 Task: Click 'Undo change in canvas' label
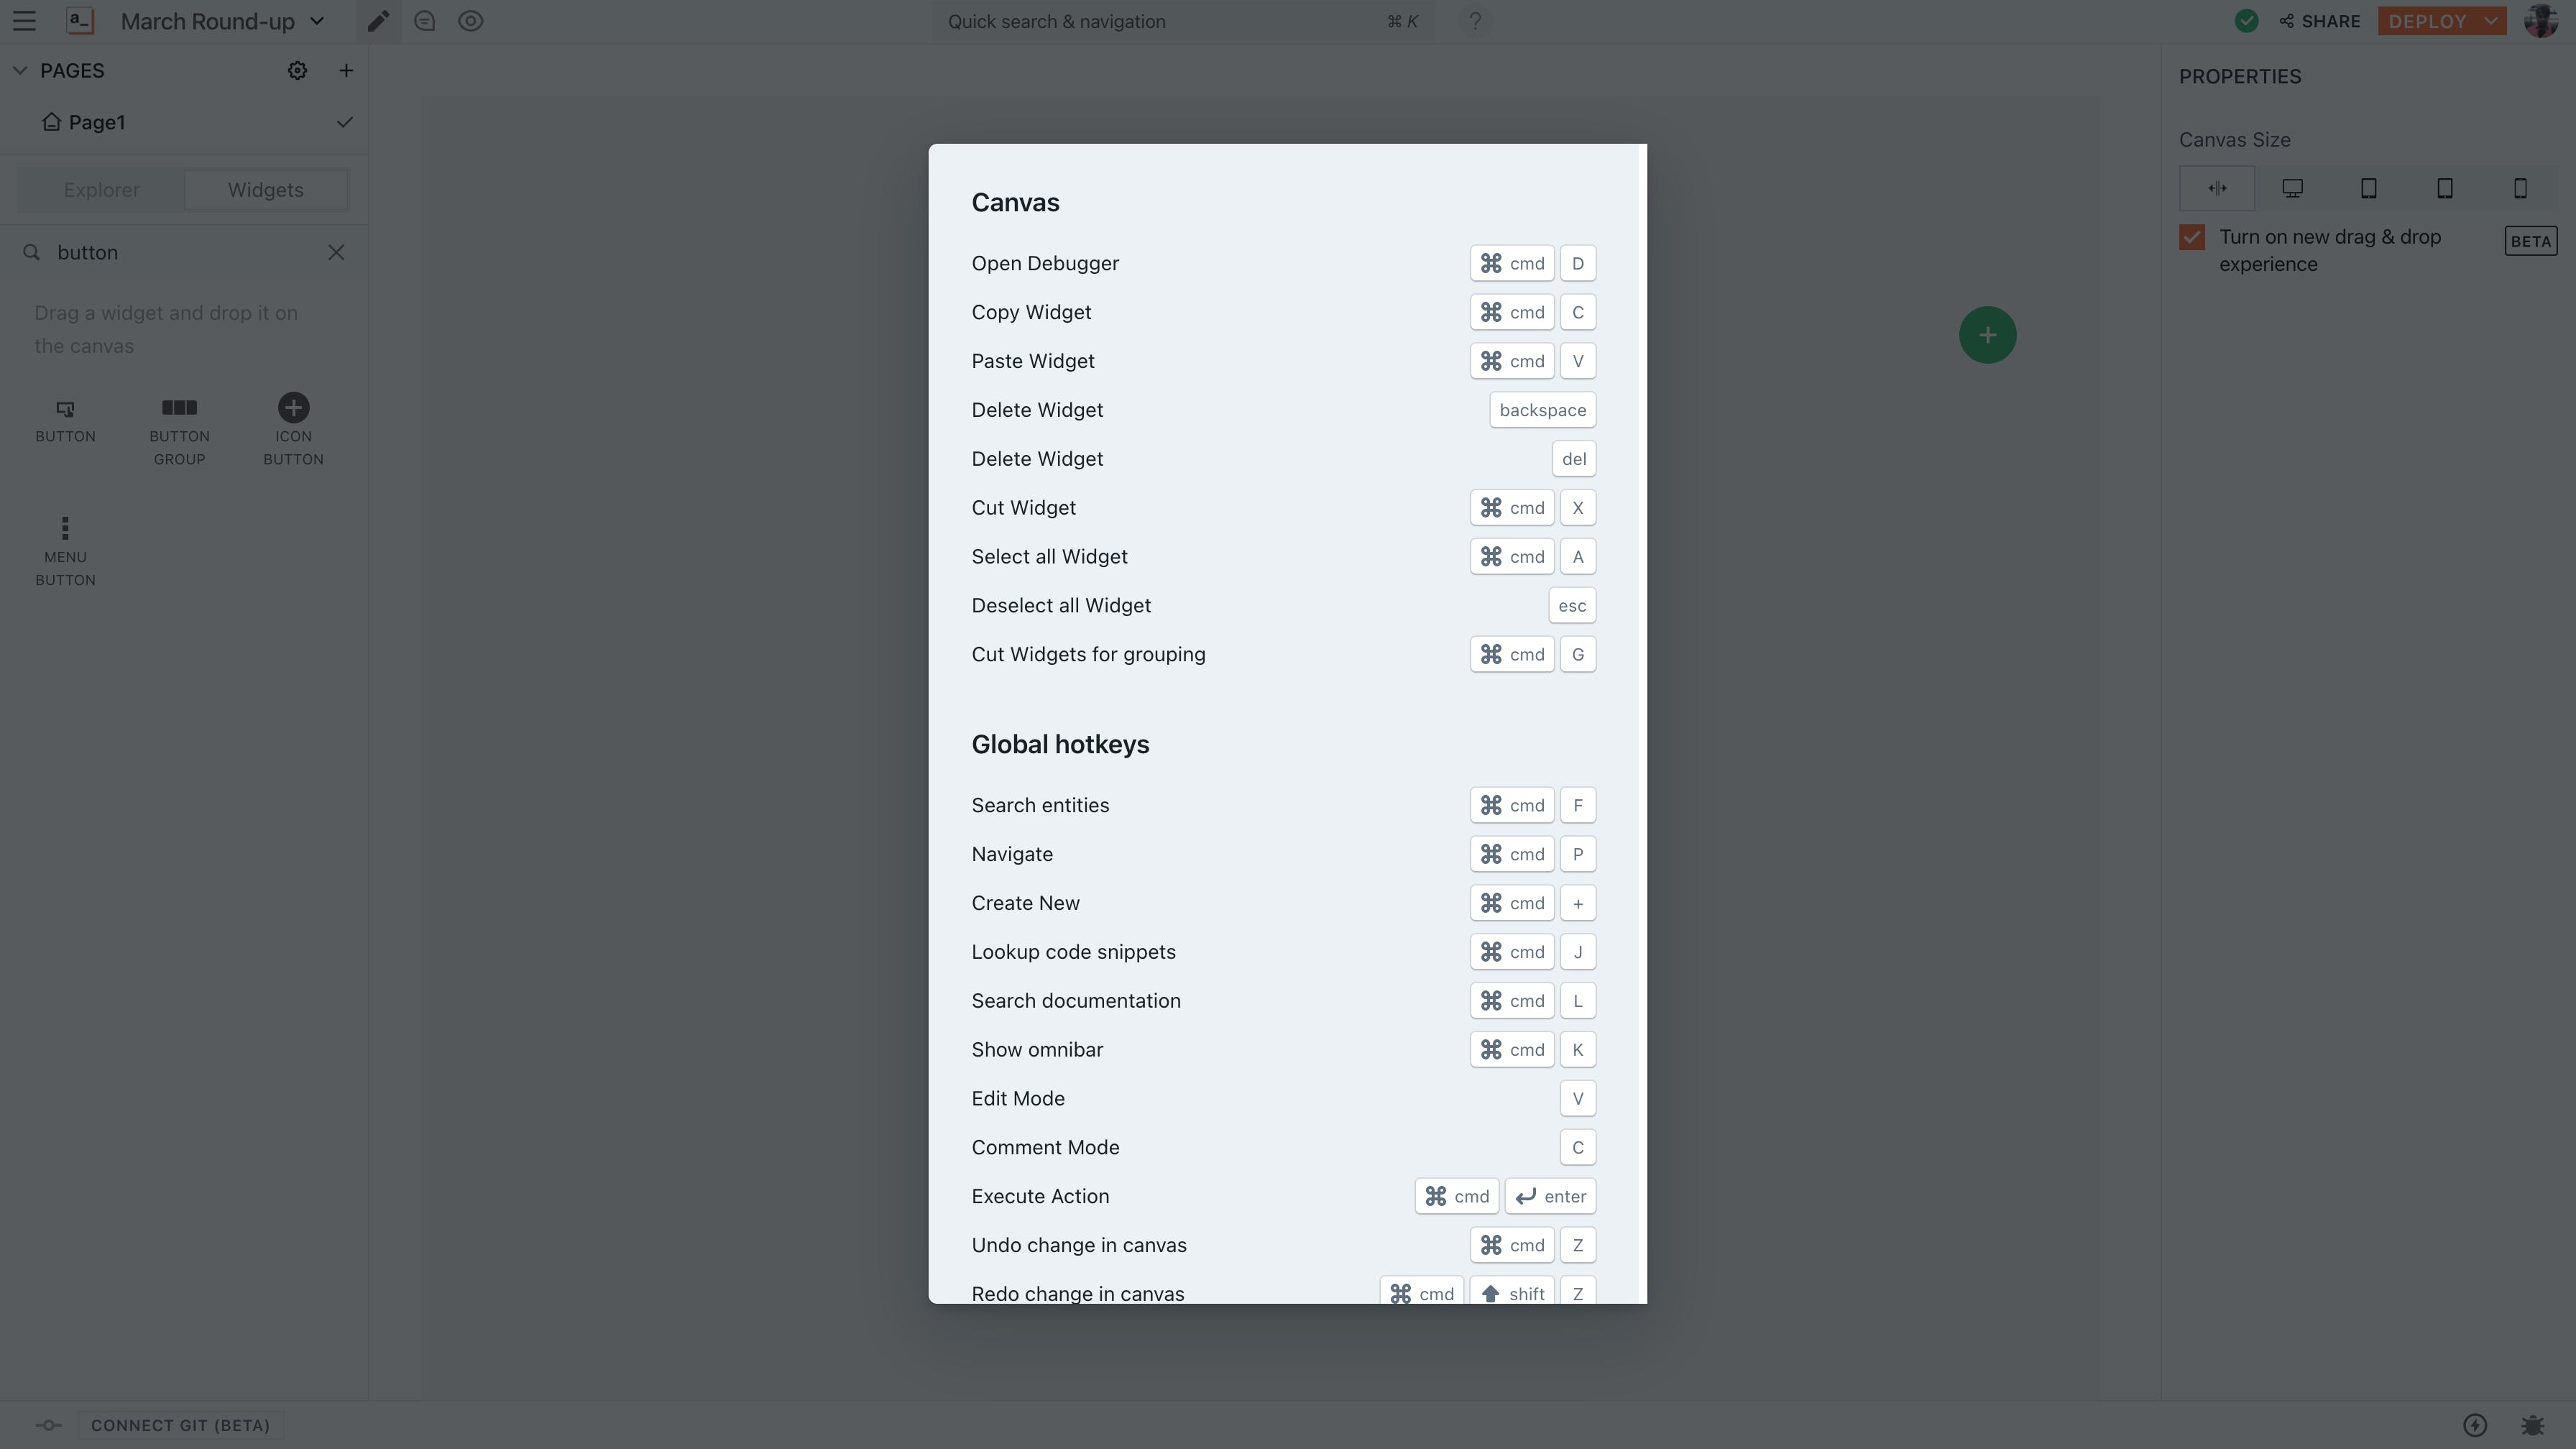pyautogui.click(x=1079, y=1246)
